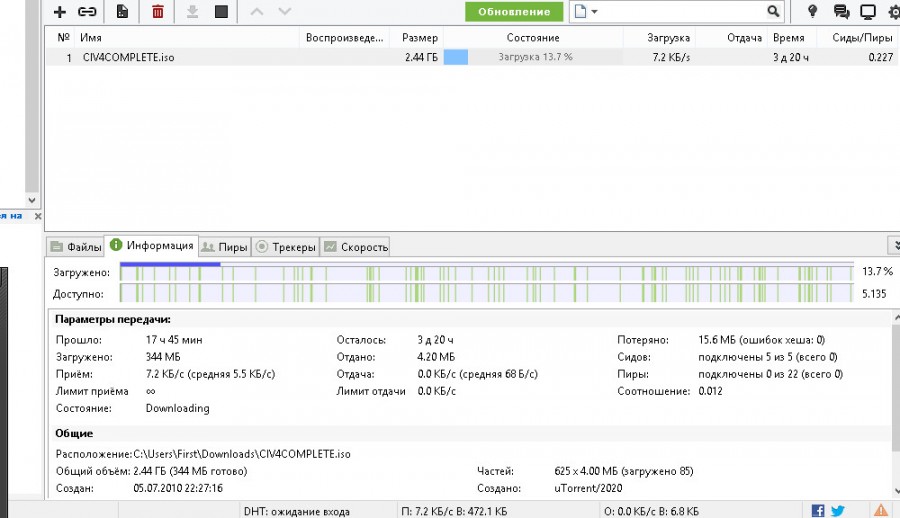Click the info panel vertical scrollbar thumb
Image resolution: width=900 pixels, height=518 pixels.
pyautogui.click(x=896, y=388)
